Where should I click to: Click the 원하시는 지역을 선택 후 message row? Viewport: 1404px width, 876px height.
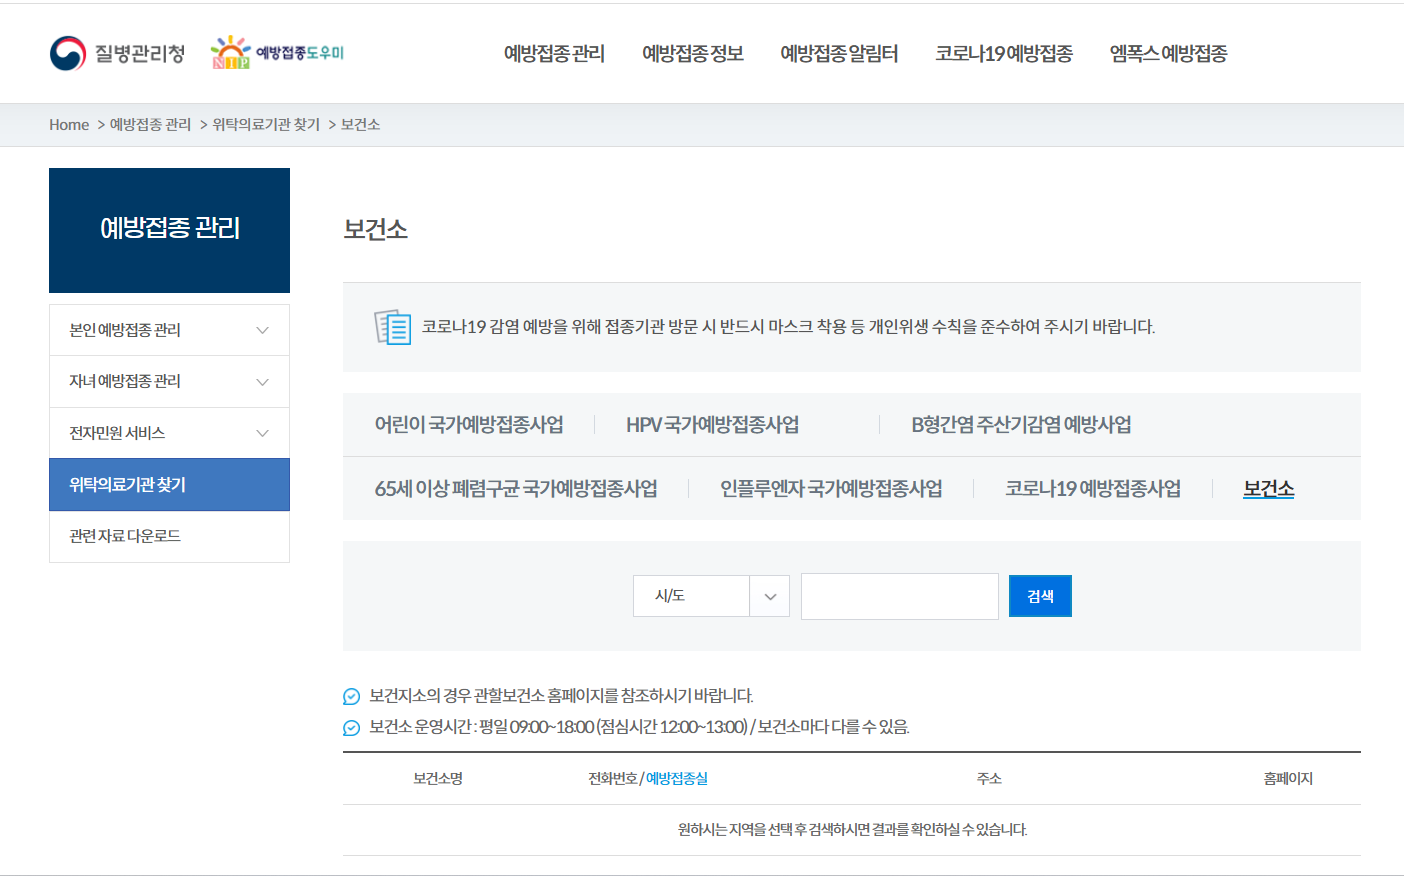852,830
